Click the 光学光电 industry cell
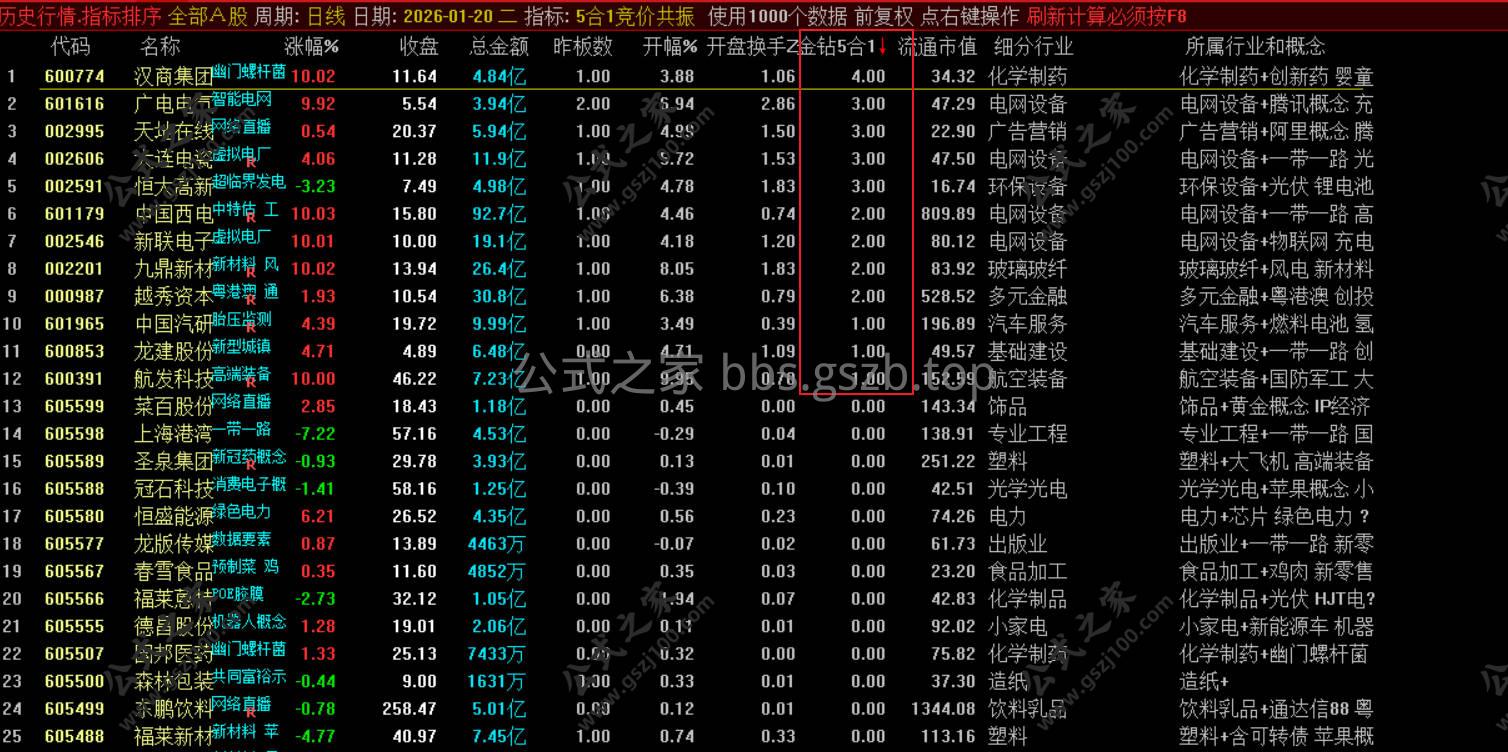The width and height of the screenshot is (1508, 752). click(1027, 489)
